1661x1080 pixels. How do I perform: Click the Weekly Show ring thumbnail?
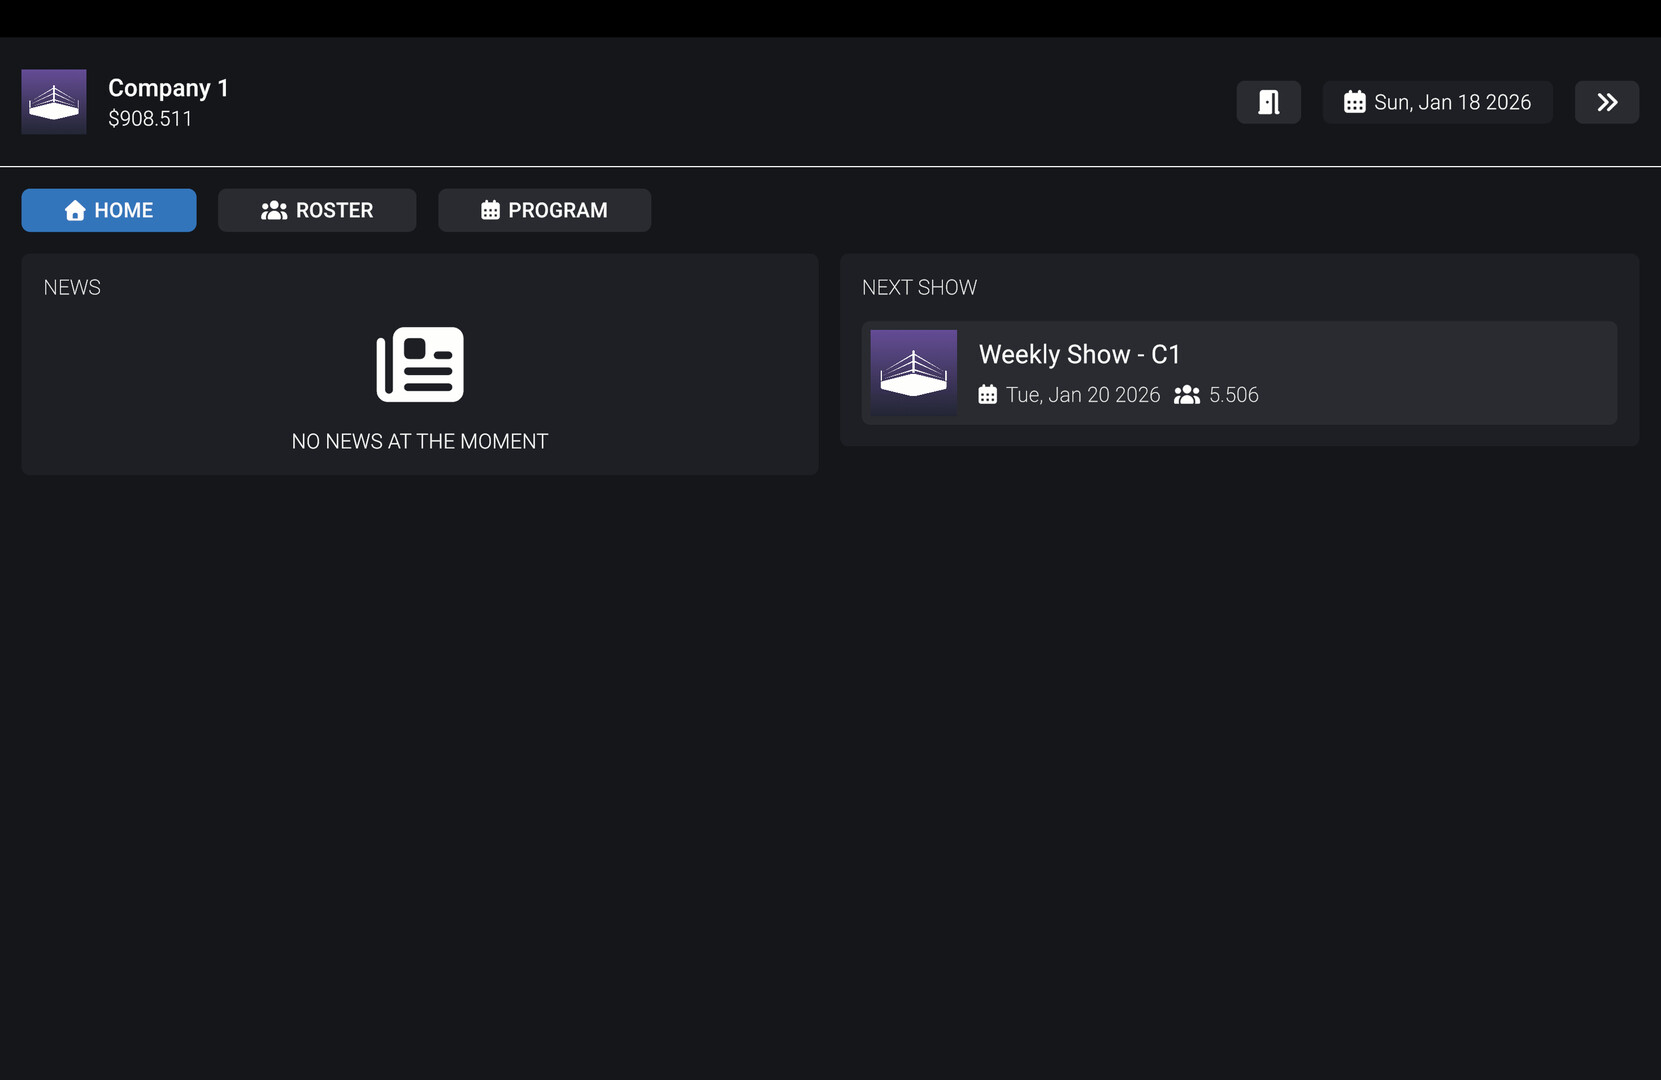[x=913, y=372]
